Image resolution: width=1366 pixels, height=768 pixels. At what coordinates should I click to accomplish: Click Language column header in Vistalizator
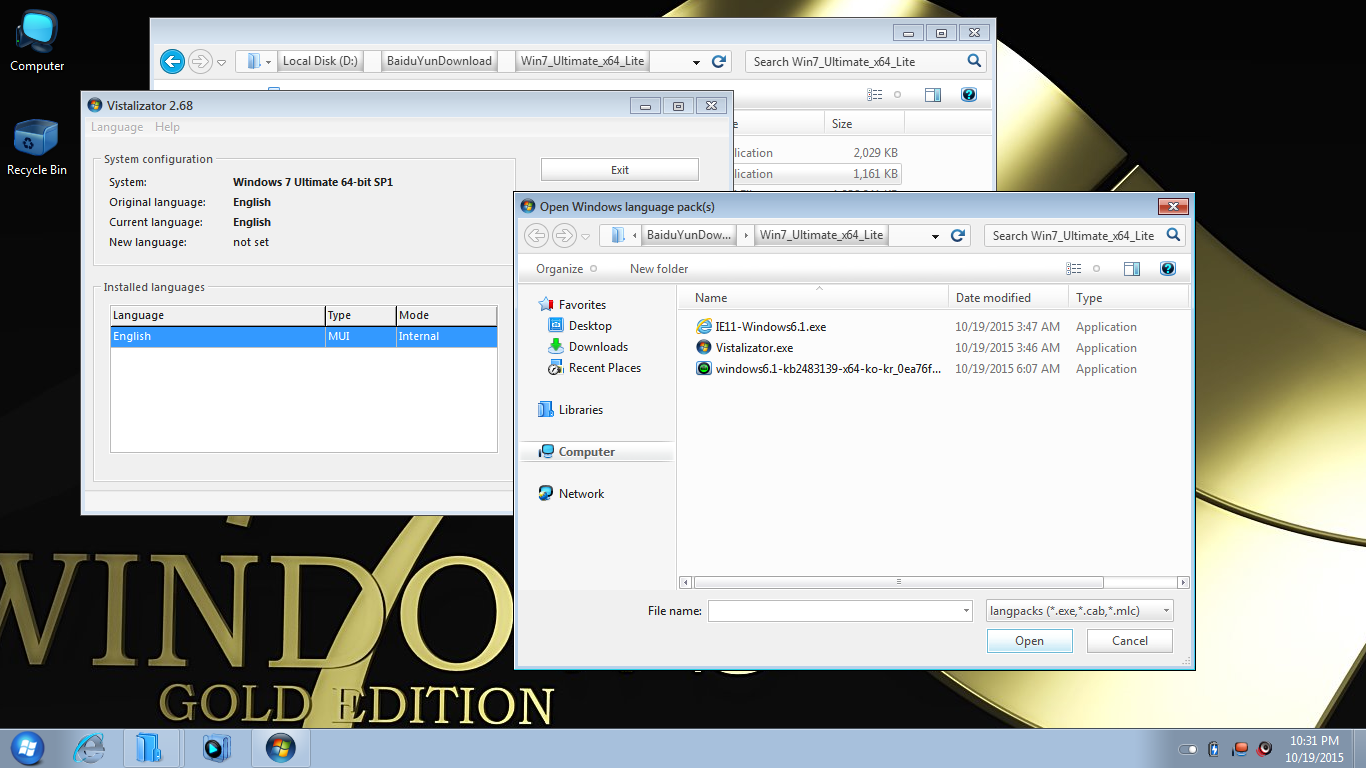(217, 315)
